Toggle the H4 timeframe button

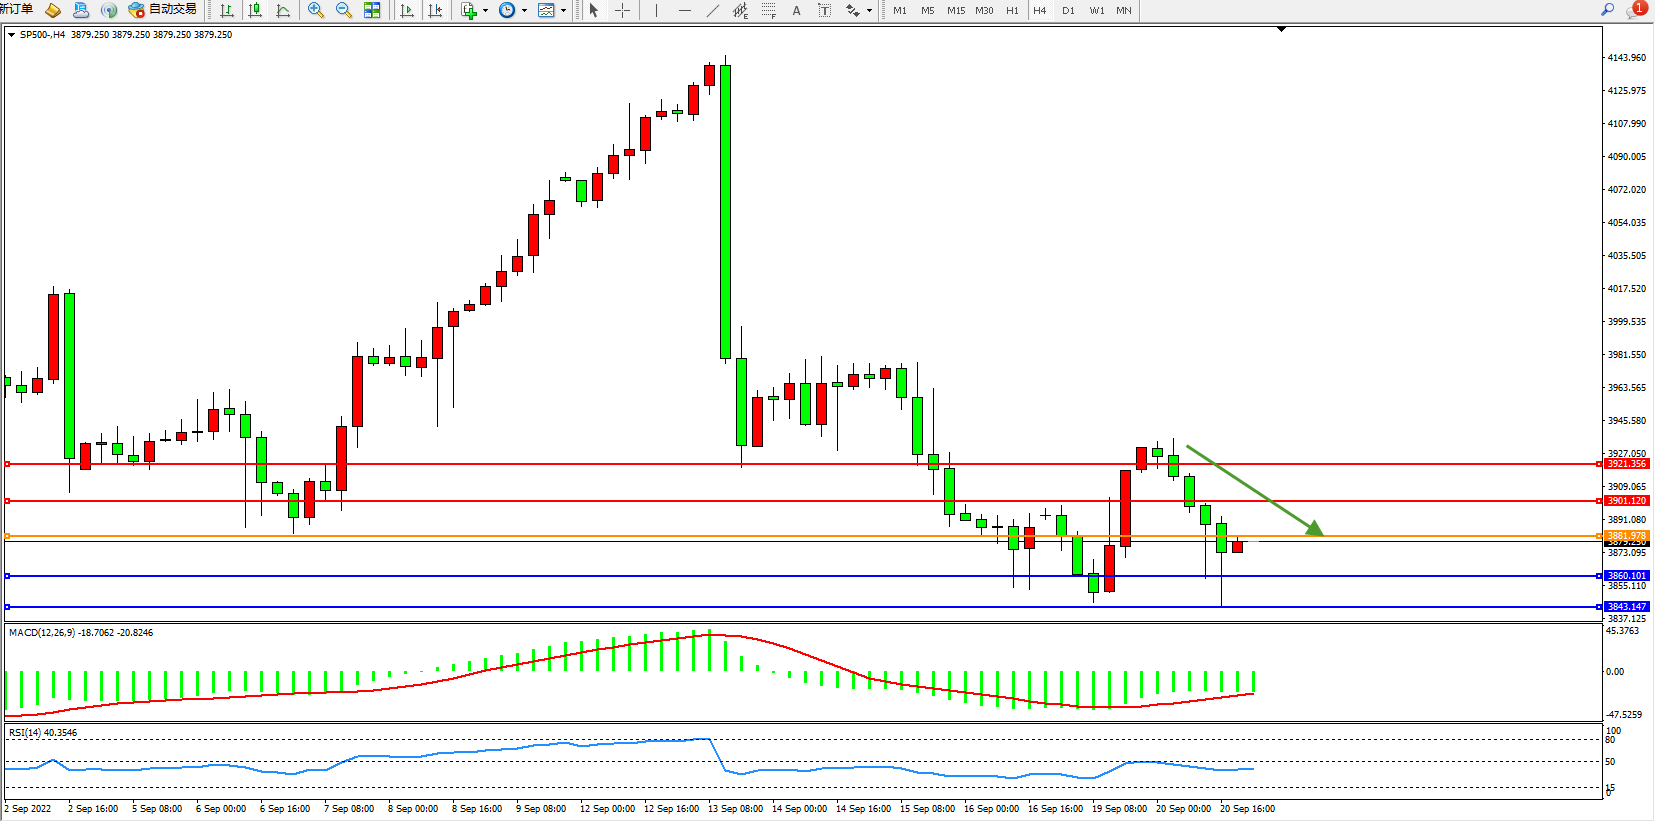pos(1040,10)
